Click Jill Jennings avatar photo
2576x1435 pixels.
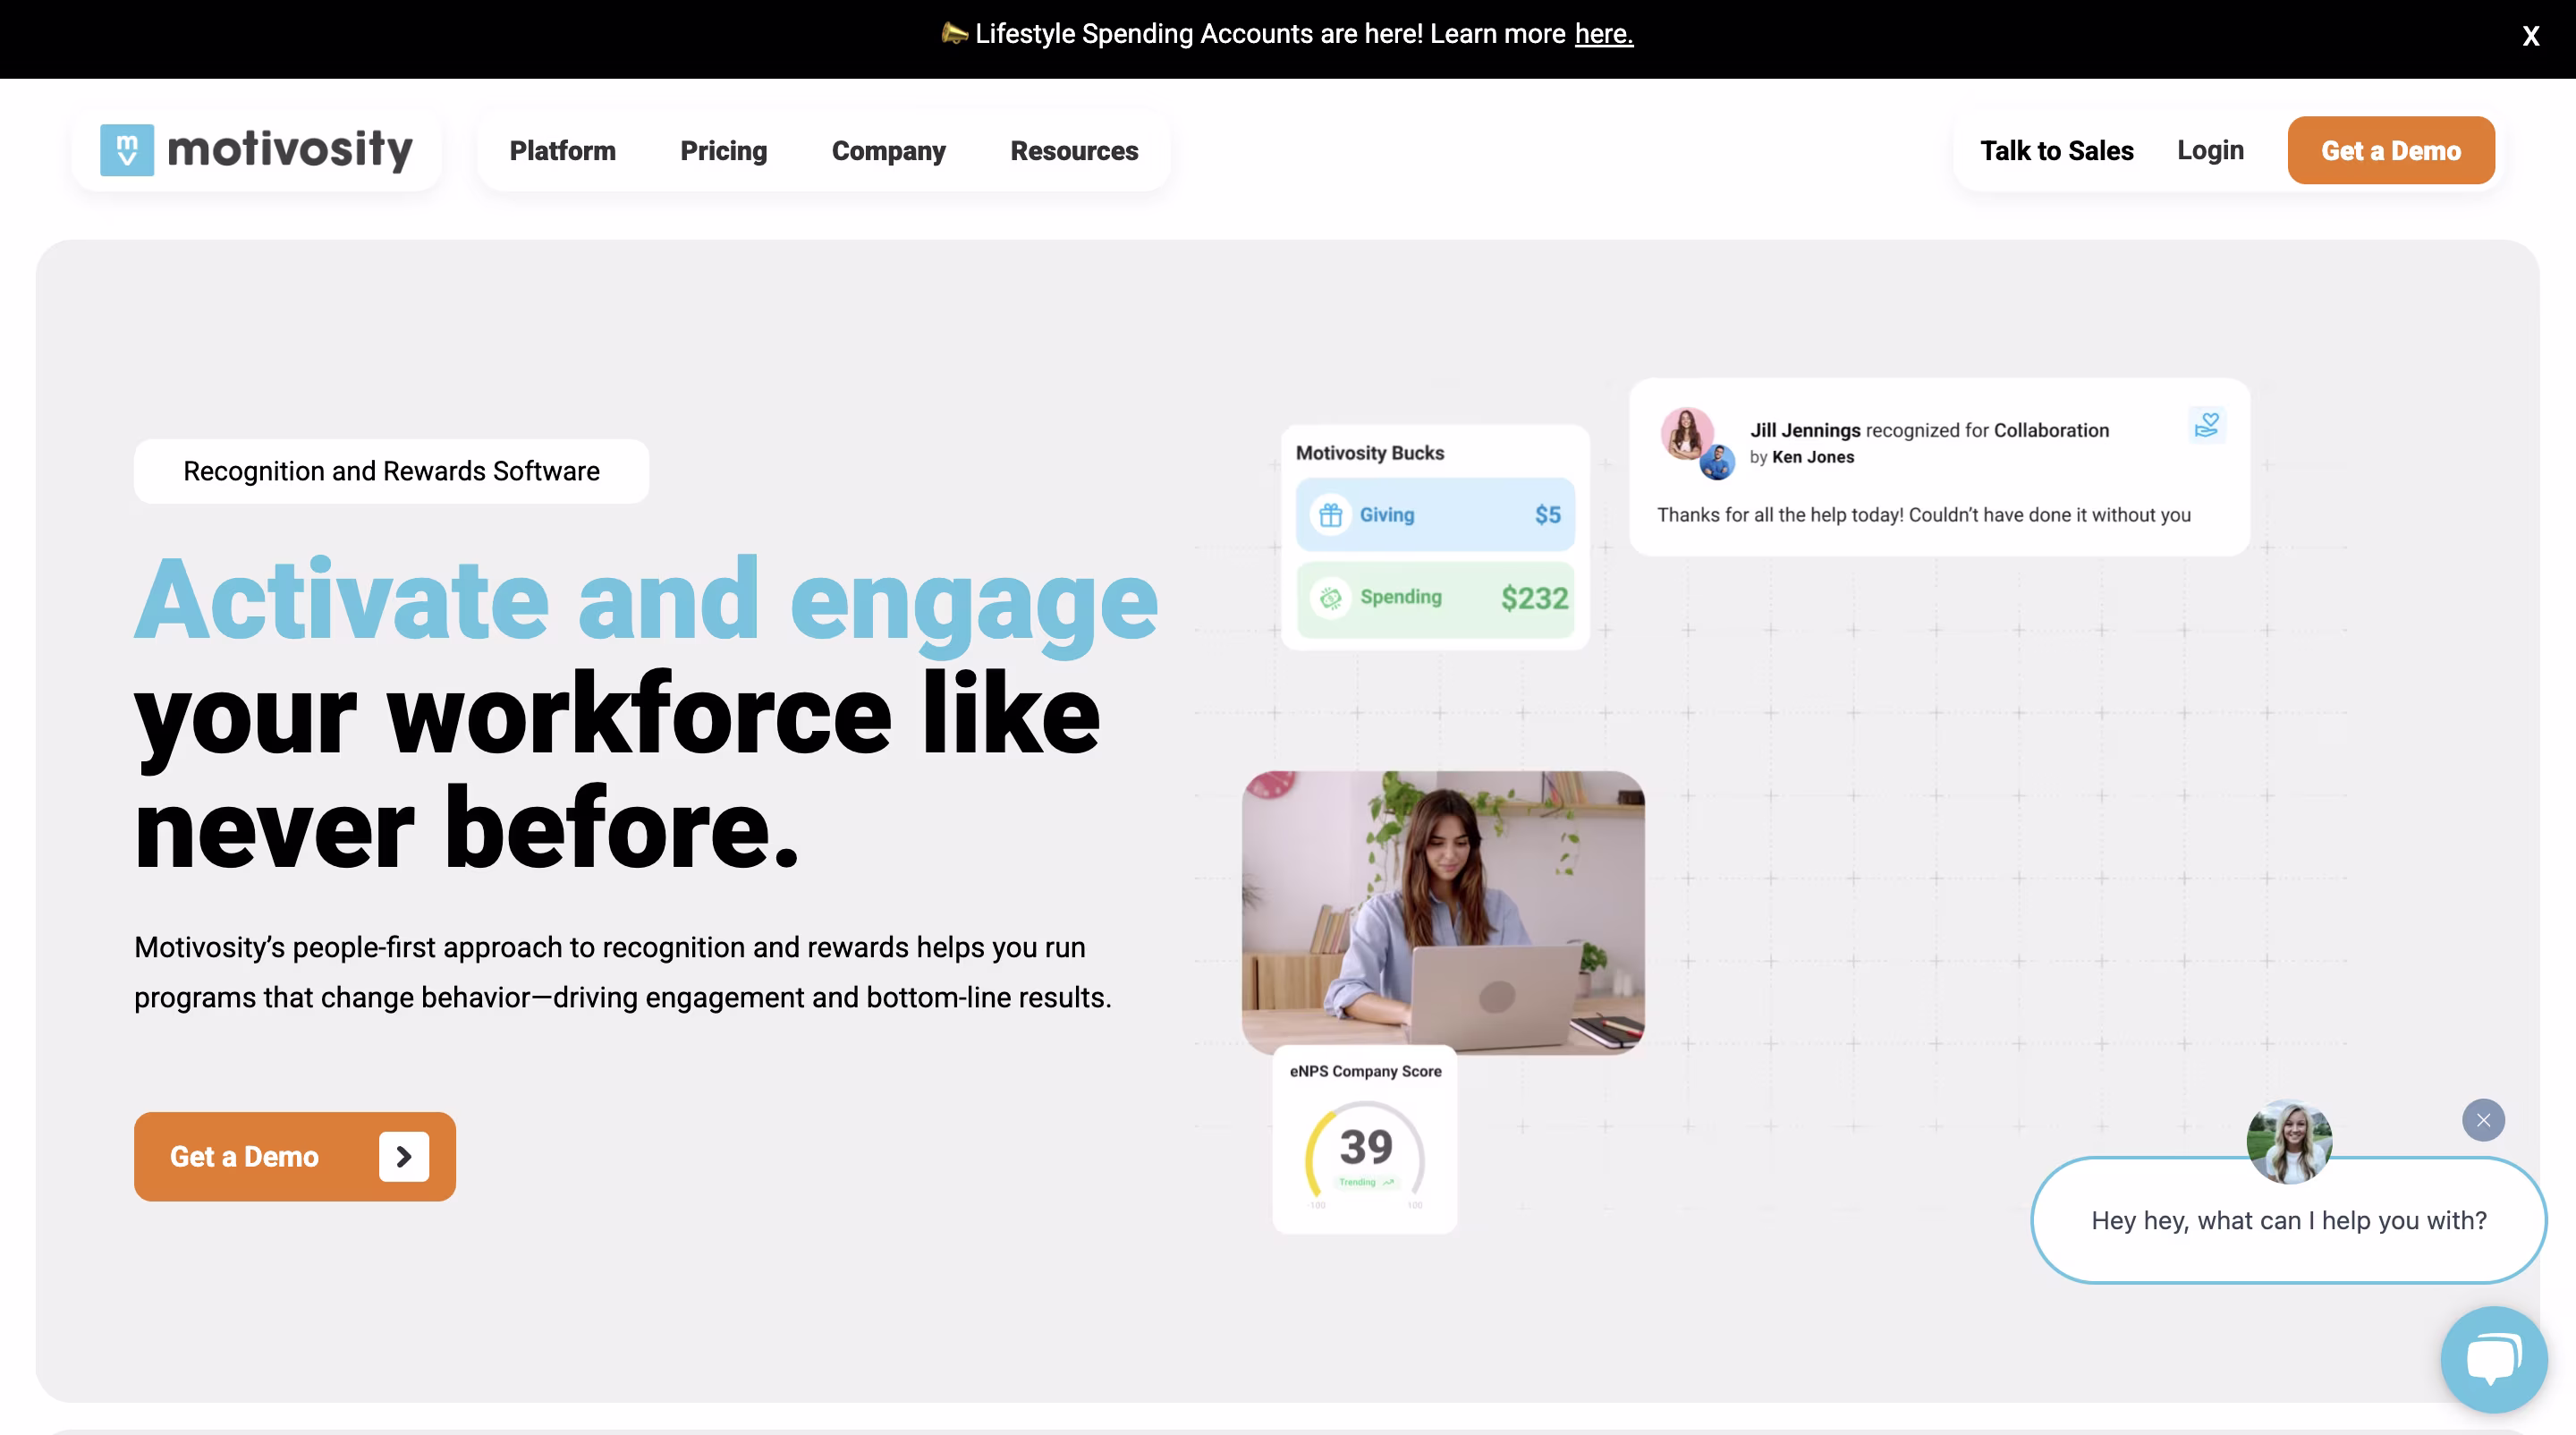(x=1685, y=432)
